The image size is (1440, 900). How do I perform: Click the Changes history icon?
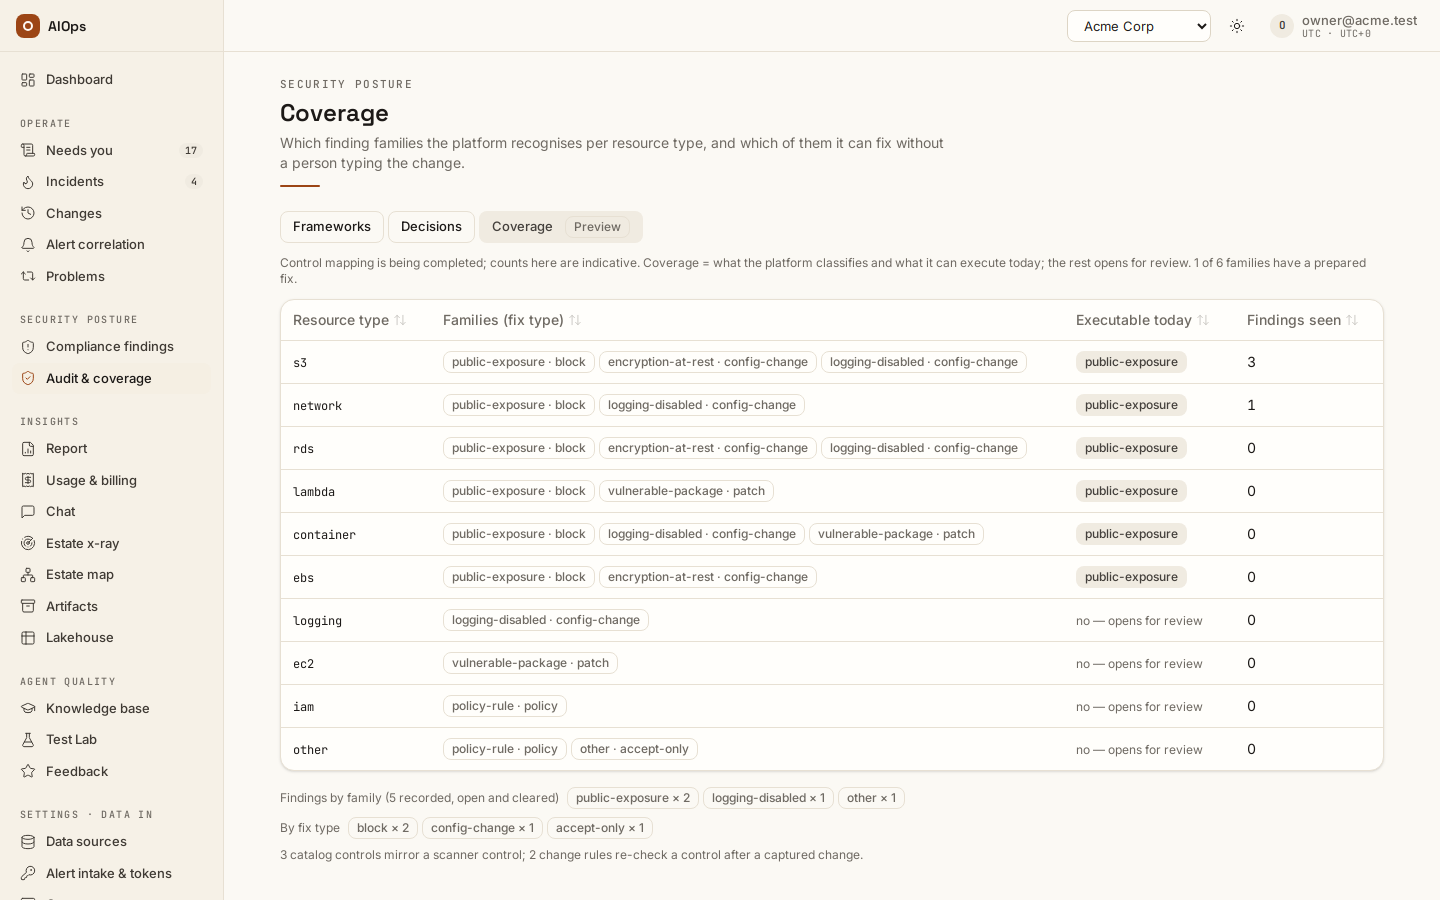[x=28, y=214]
